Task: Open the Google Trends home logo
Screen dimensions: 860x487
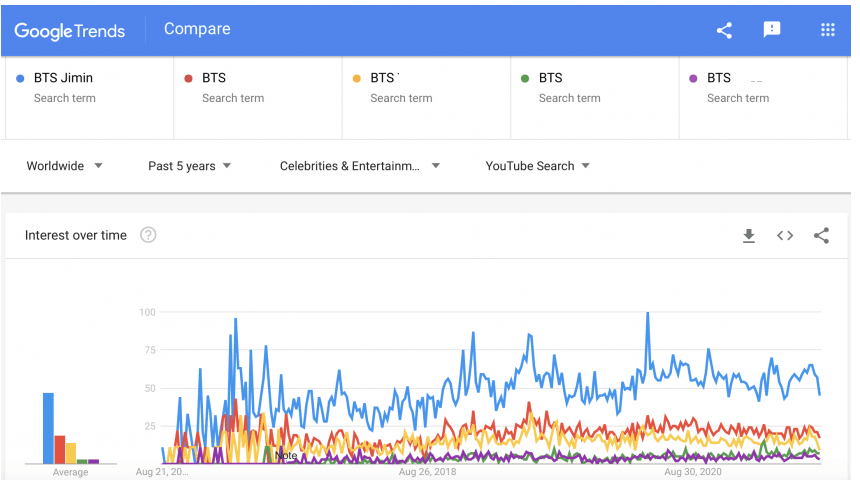Action: [70, 31]
